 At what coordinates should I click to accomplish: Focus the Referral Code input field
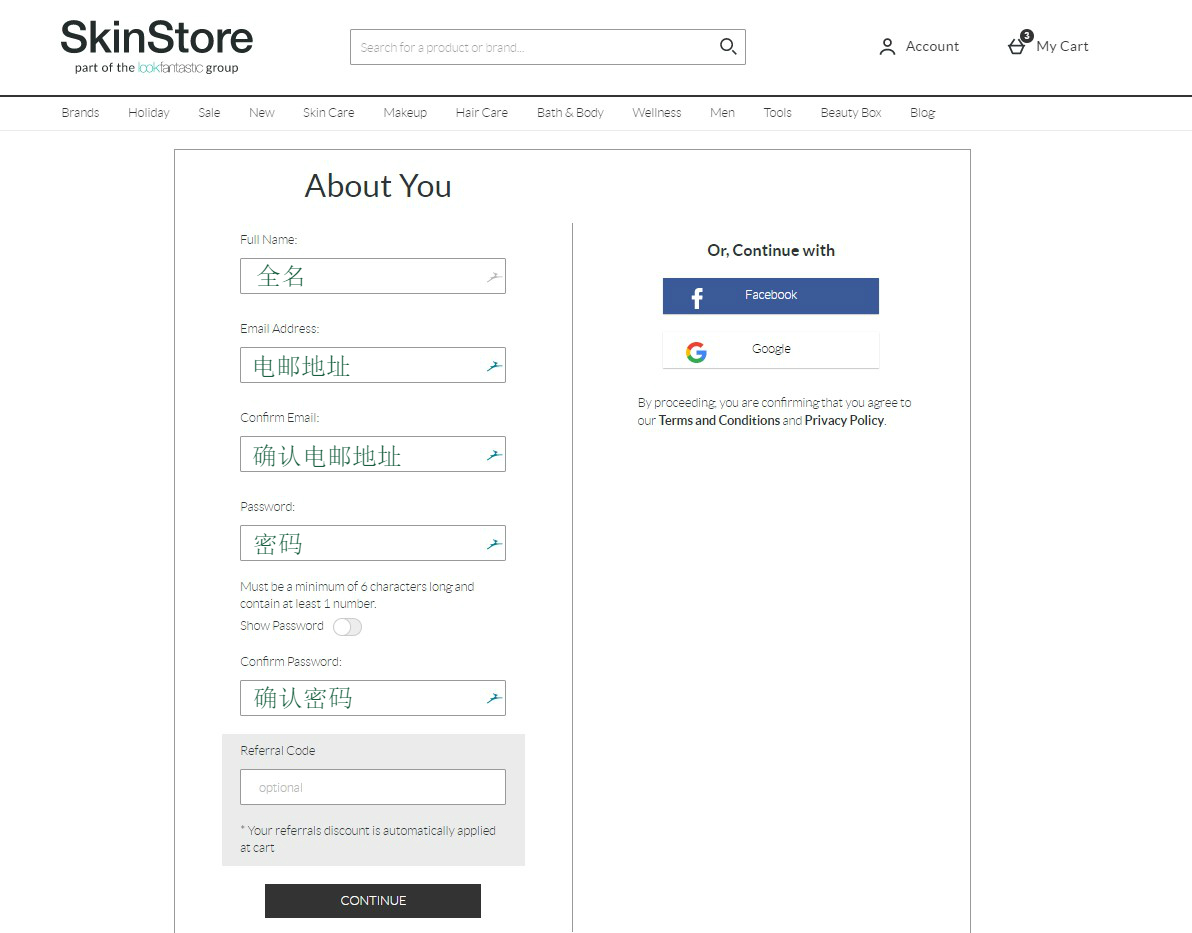click(372, 787)
